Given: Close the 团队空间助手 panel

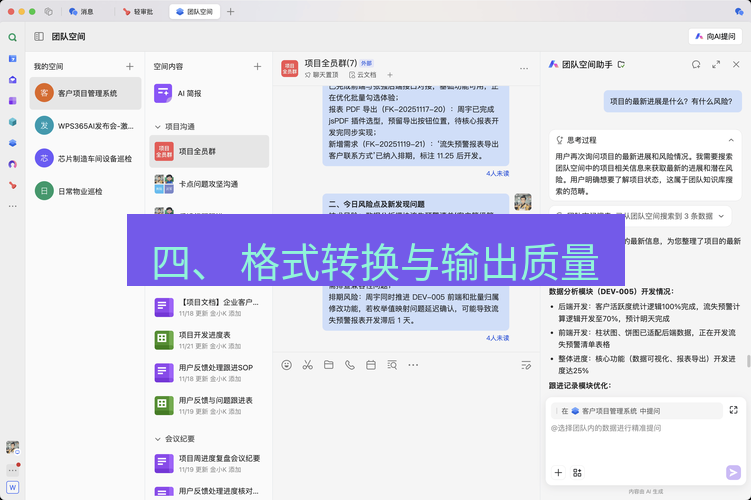Looking at the screenshot, I should pyautogui.click(x=736, y=64).
